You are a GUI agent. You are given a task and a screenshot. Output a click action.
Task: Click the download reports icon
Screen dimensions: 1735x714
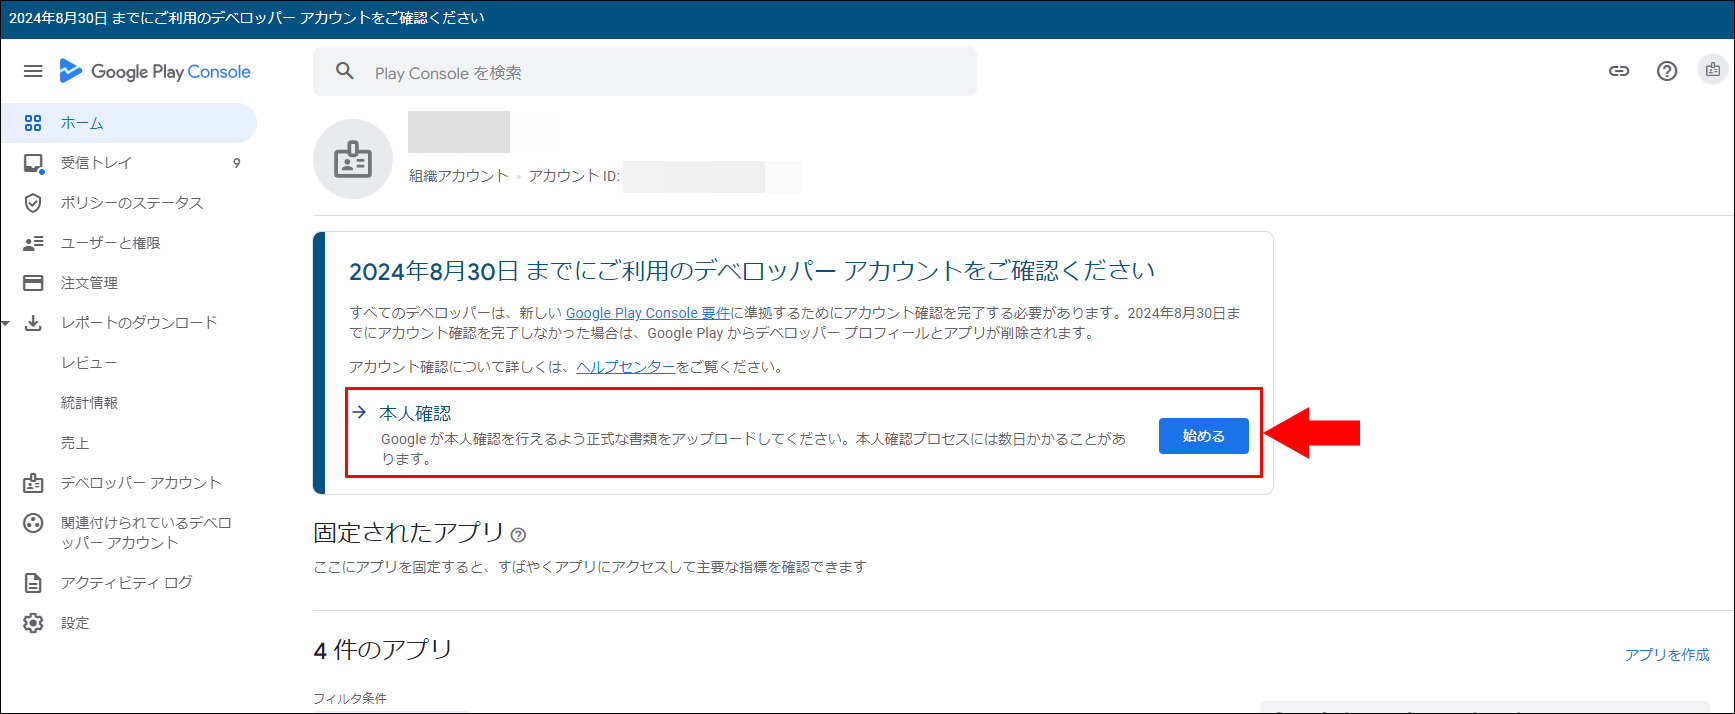coord(33,323)
